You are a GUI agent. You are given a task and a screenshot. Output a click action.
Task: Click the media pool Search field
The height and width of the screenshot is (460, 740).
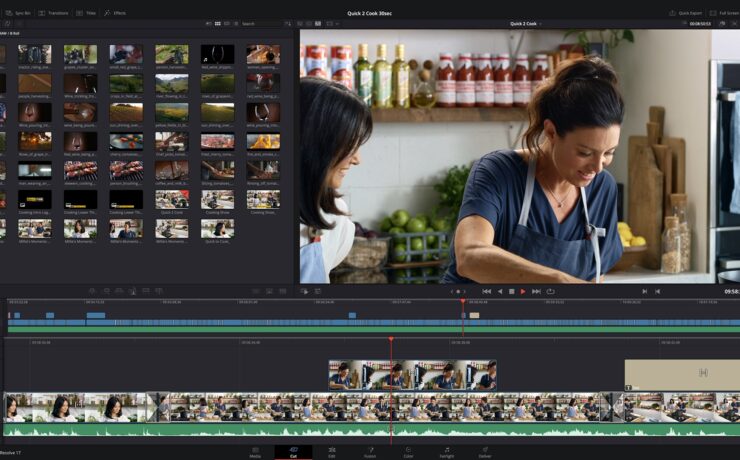click(x=261, y=23)
